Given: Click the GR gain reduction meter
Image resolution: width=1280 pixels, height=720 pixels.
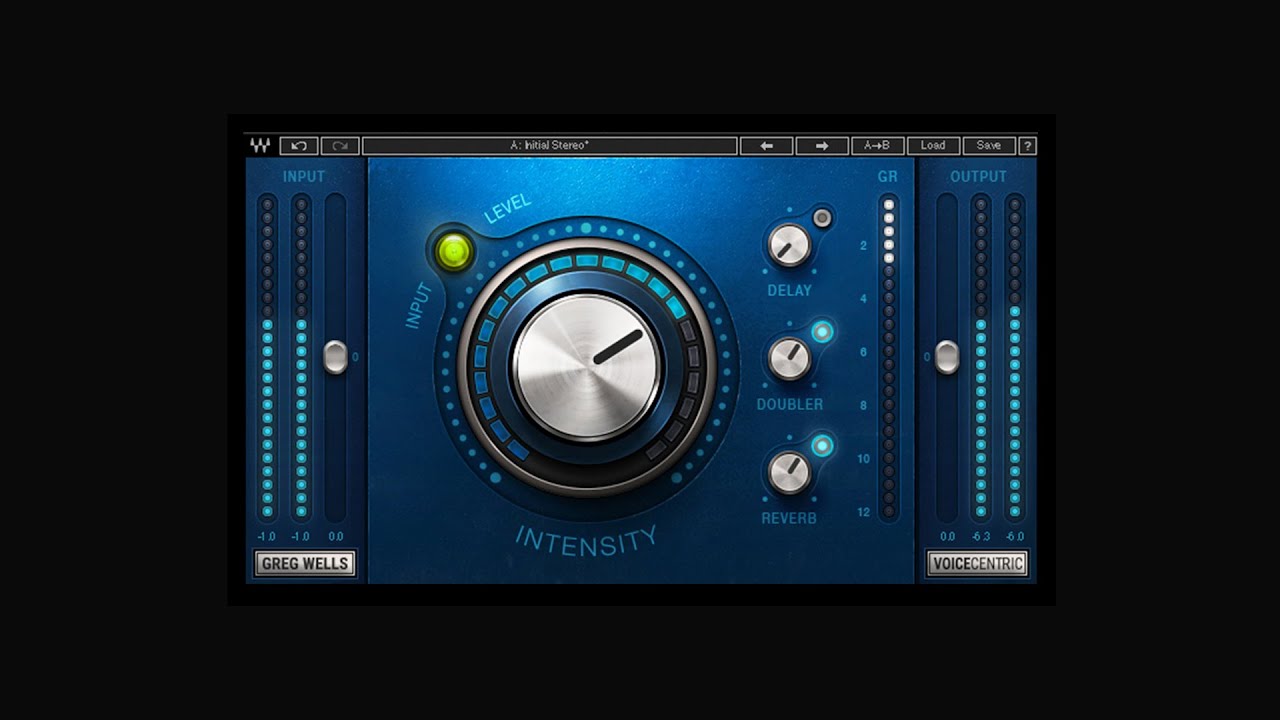Looking at the screenshot, I should coord(888,357).
